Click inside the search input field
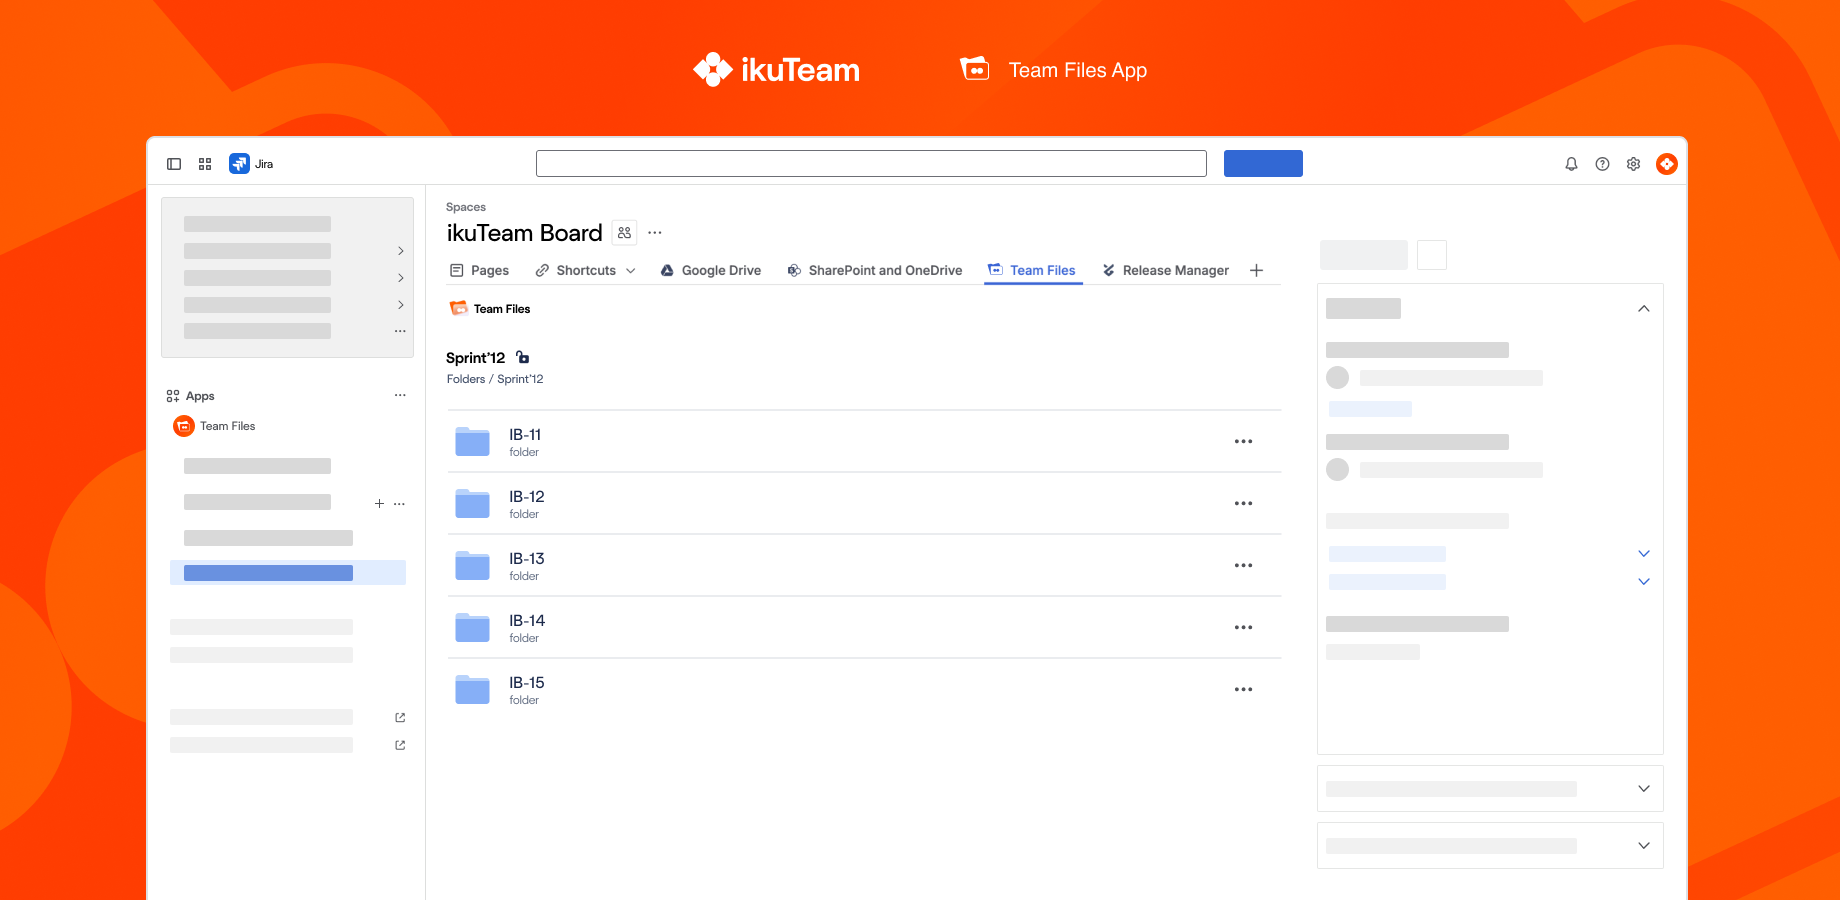1840x900 pixels. tap(871, 163)
